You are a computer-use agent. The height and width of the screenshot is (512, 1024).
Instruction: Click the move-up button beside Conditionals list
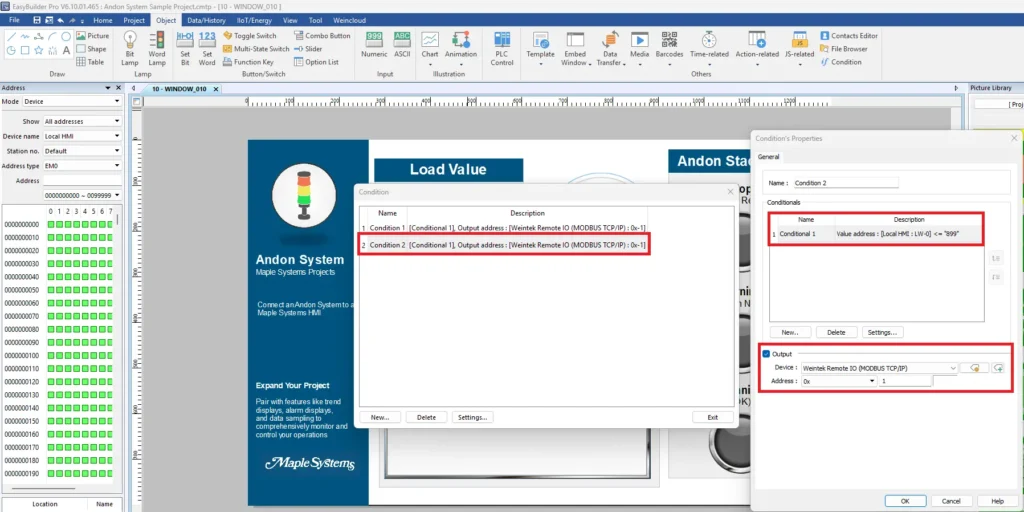point(996,259)
